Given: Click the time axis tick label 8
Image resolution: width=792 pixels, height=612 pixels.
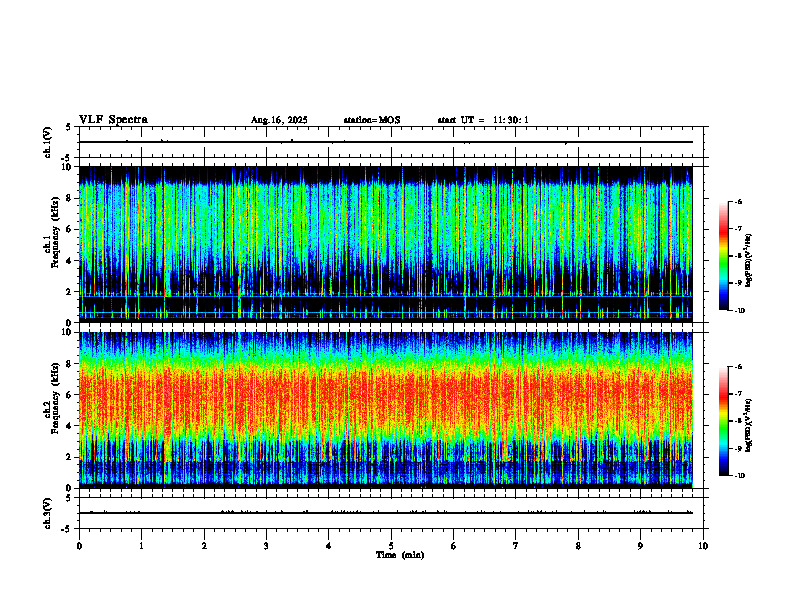Looking at the screenshot, I should point(578,546).
